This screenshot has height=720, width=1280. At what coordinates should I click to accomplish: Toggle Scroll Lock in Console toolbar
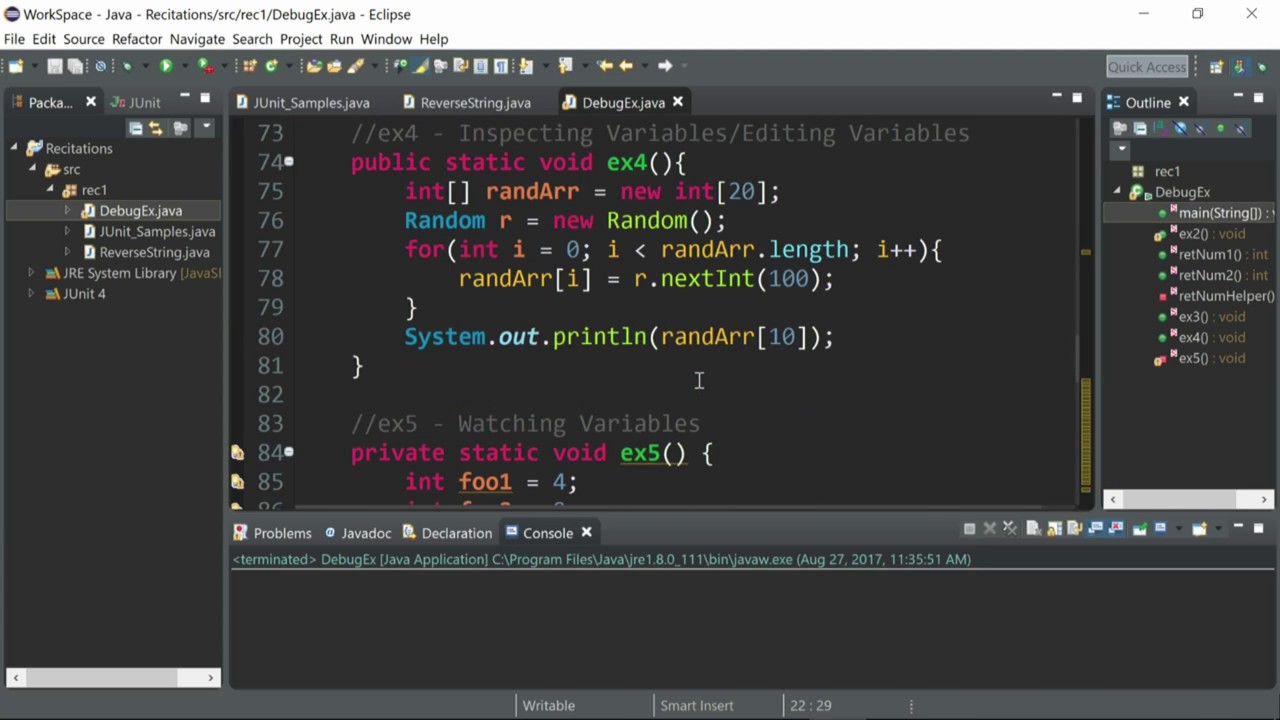(x=1054, y=528)
